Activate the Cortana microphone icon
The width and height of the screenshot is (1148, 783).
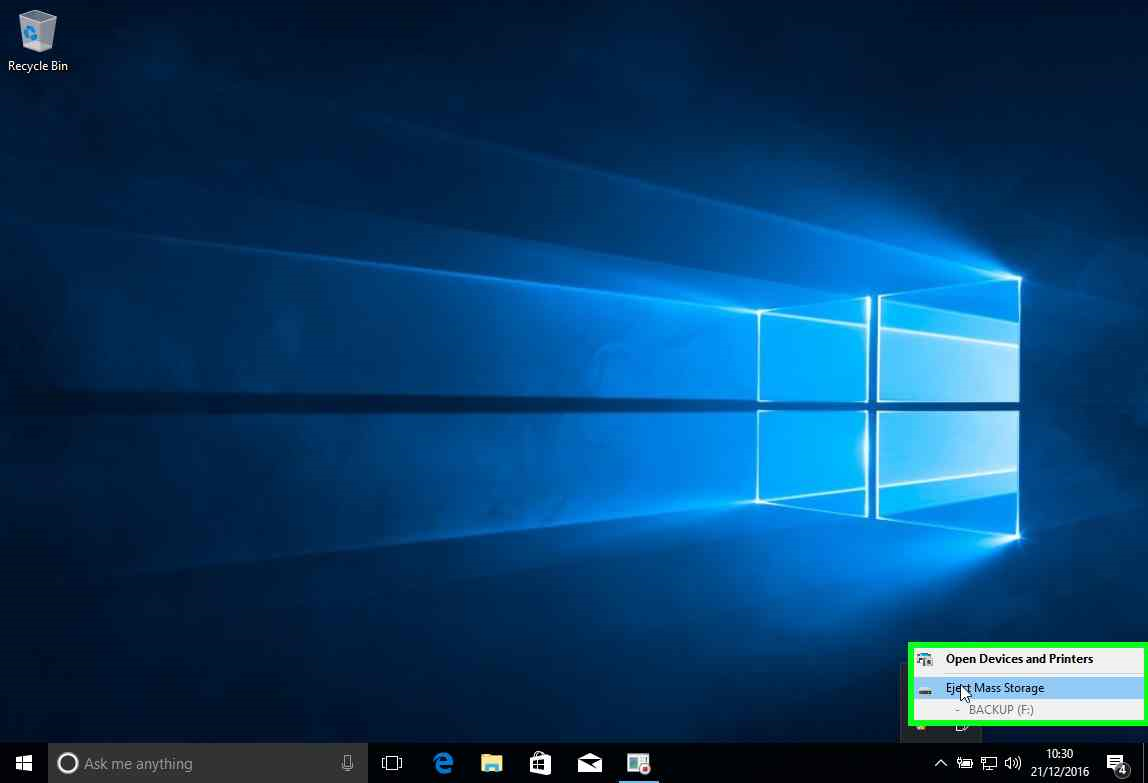[347, 763]
